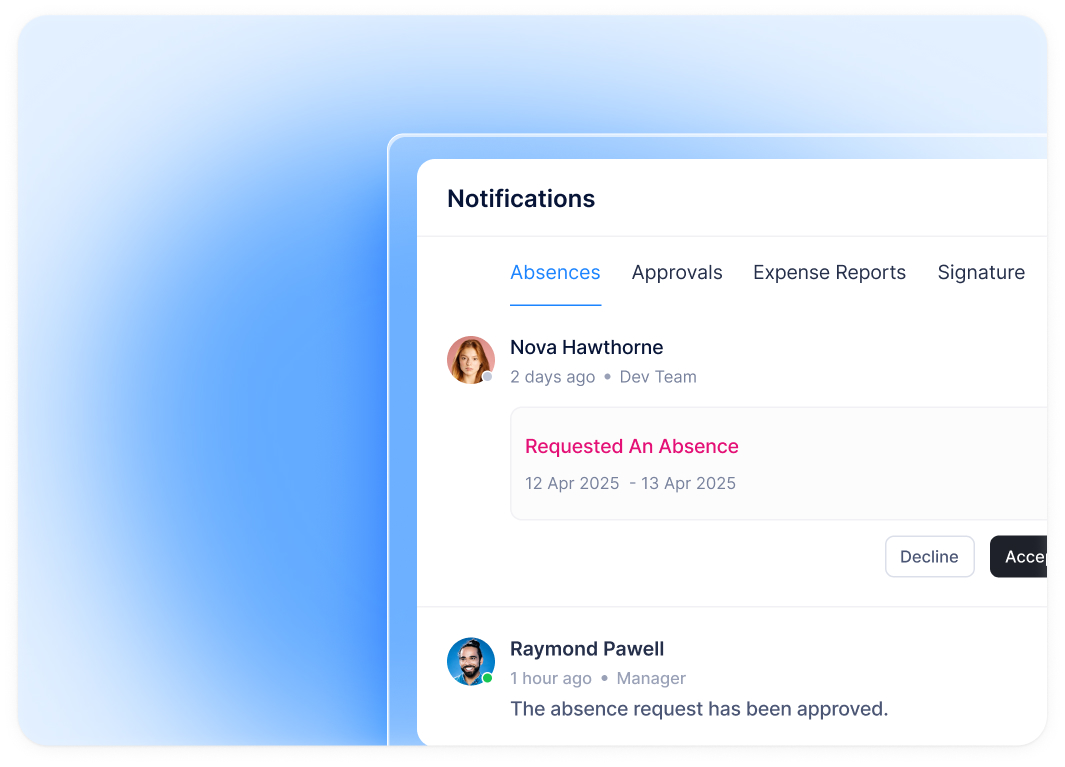Open Nova Hawthorne's profile avatar
1065x767 pixels.
coord(470,360)
